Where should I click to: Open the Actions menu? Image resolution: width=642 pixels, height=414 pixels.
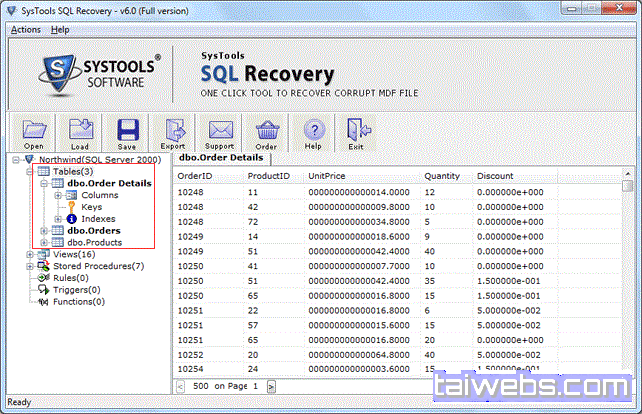[x=25, y=30]
